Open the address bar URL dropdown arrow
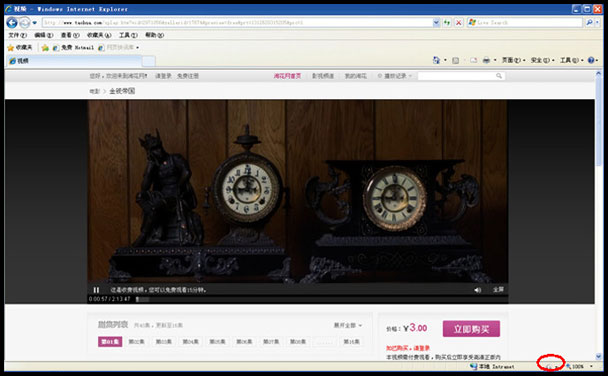 pyautogui.click(x=436, y=23)
